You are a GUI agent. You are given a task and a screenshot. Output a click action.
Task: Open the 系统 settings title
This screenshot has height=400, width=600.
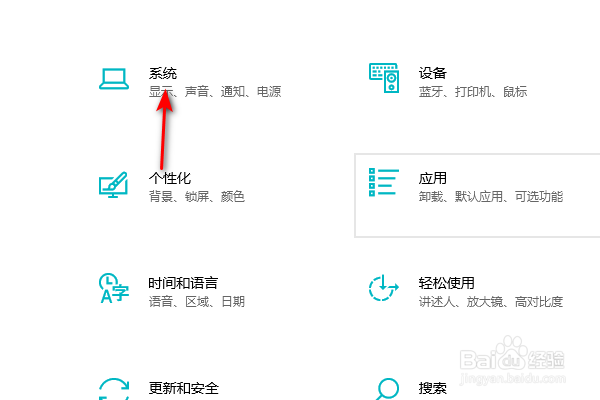(x=163, y=73)
